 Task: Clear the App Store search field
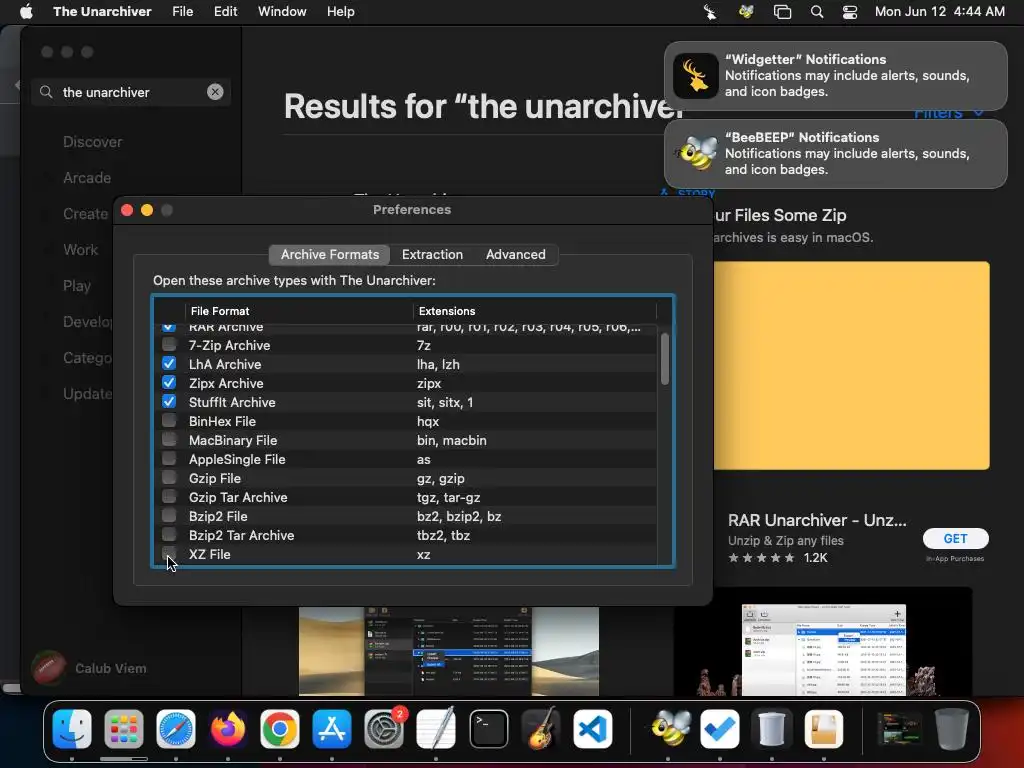pos(215,92)
